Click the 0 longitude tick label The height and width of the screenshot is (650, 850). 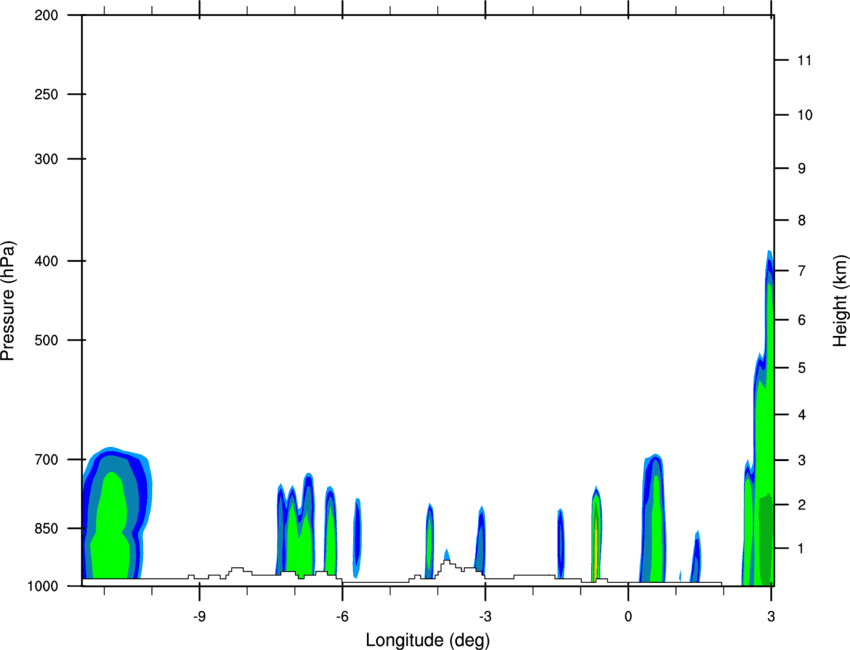(x=628, y=616)
